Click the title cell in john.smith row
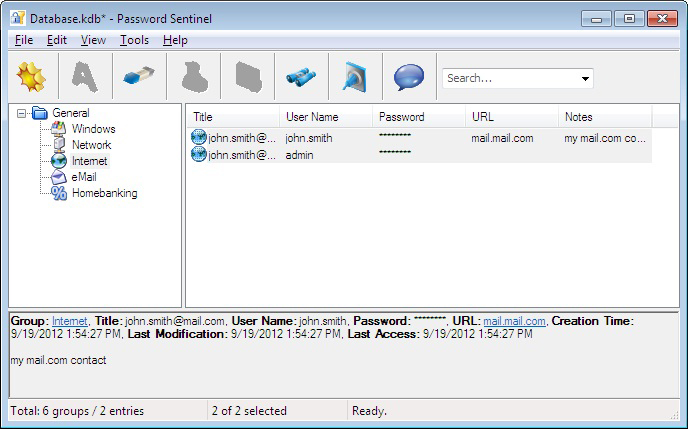Viewport: 688px width, 429px height. (x=242, y=138)
